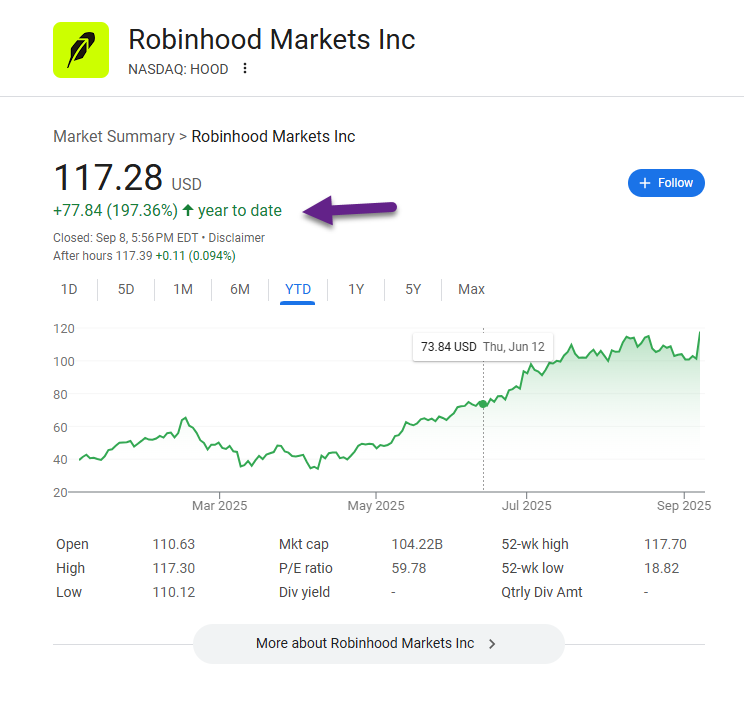This screenshot has height=702, width=744.
Task: Open More about Robinhood Markets Inc
Action: click(379, 644)
